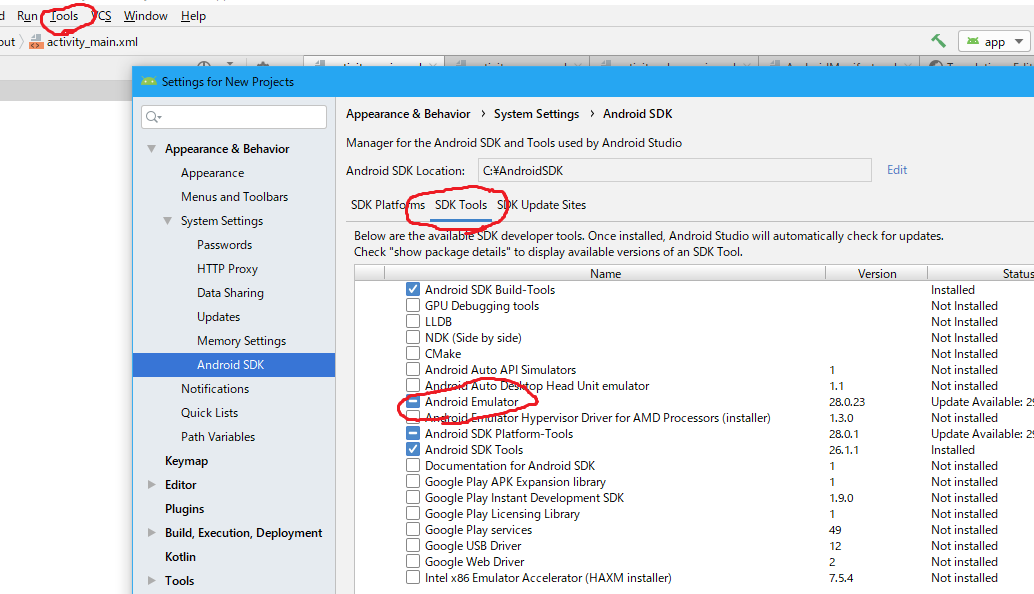The width and height of the screenshot is (1034, 594).
Task: Click the magnifier icon in settings search
Action: [x=153, y=117]
